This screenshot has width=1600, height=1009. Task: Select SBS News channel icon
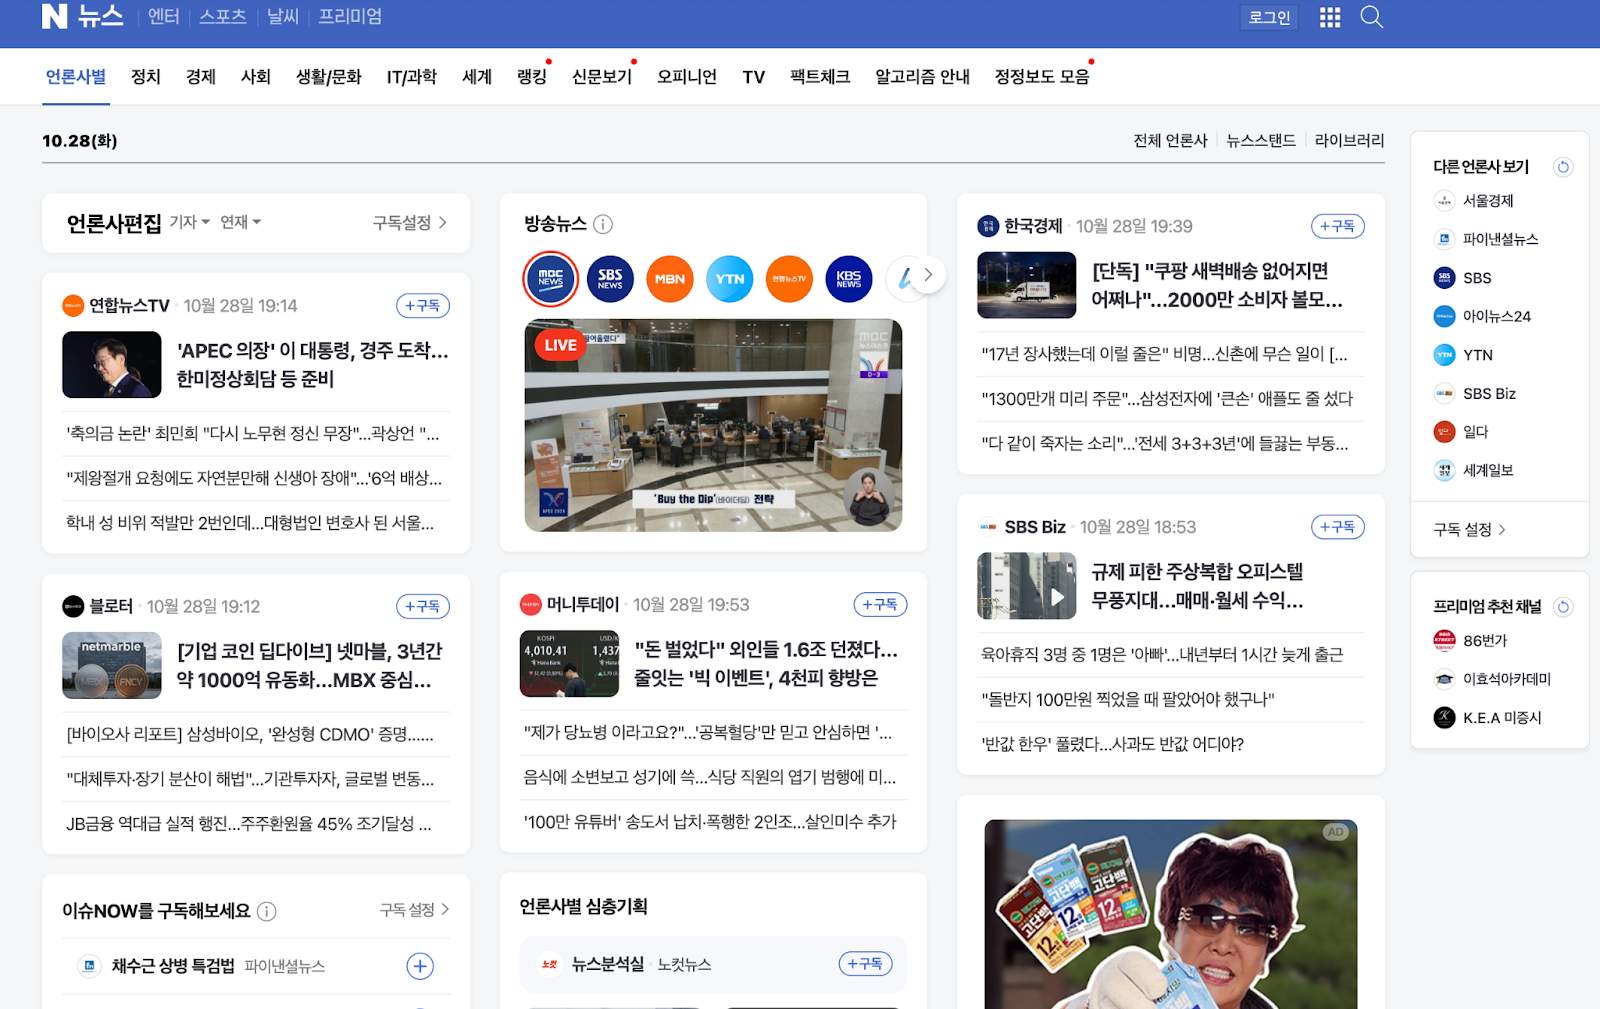(610, 279)
